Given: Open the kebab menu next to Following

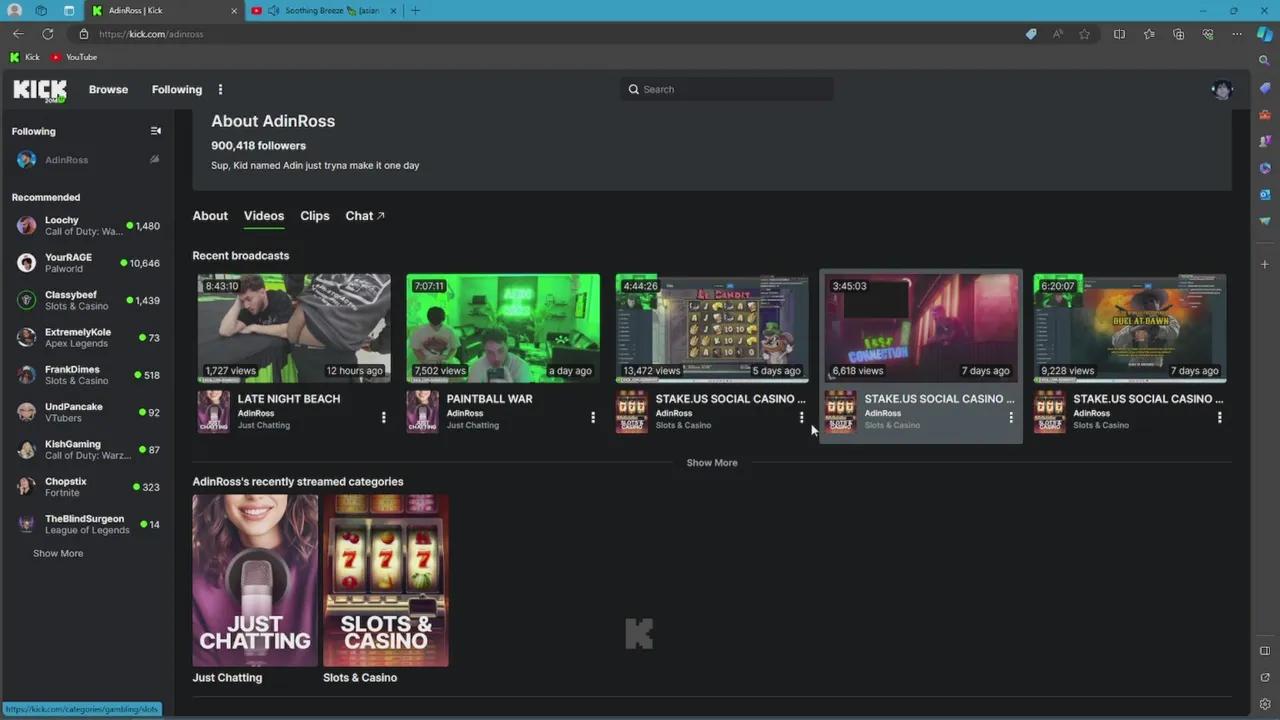Looking at the screenshot, I should tap(220, 89).
